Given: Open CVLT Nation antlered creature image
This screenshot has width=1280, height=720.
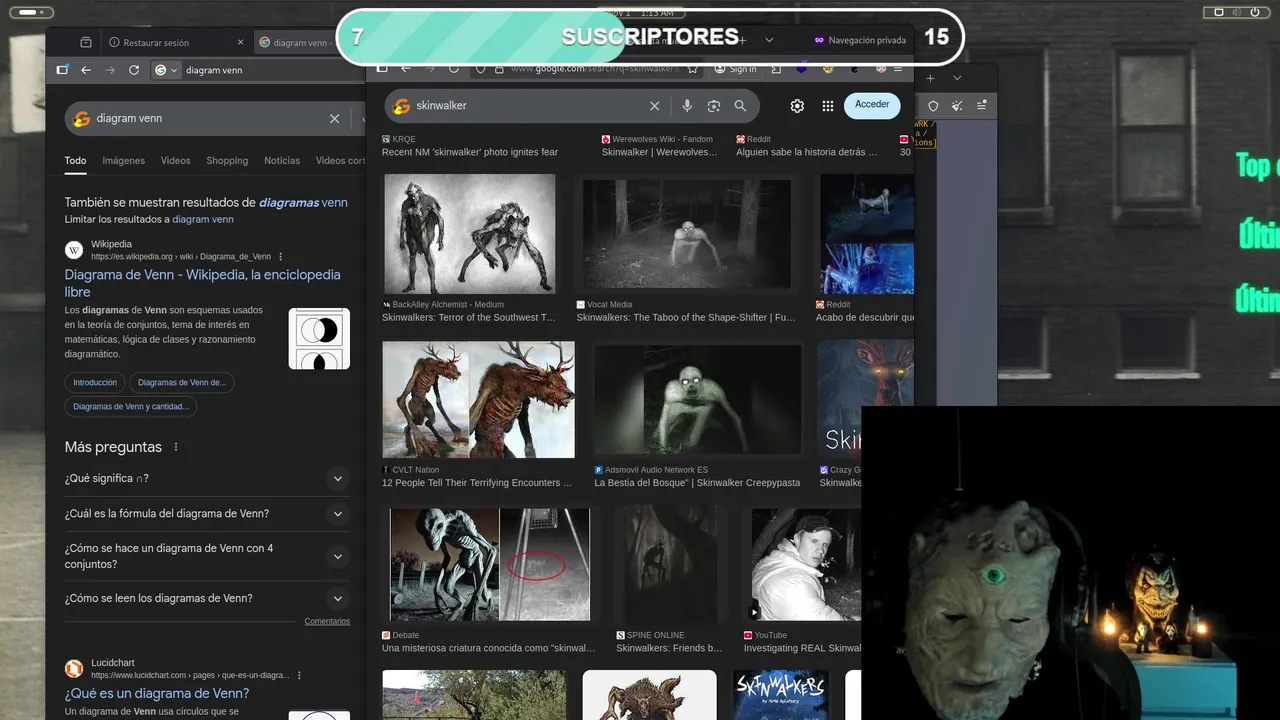Looking at the screenshot, I should tap(479, 400).
